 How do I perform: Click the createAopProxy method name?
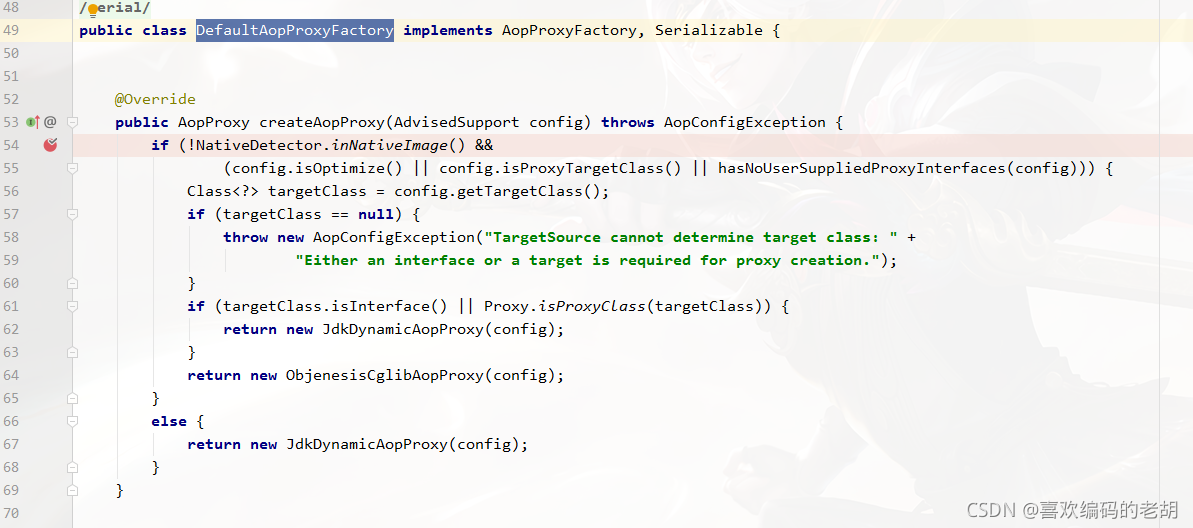[323, 122]
